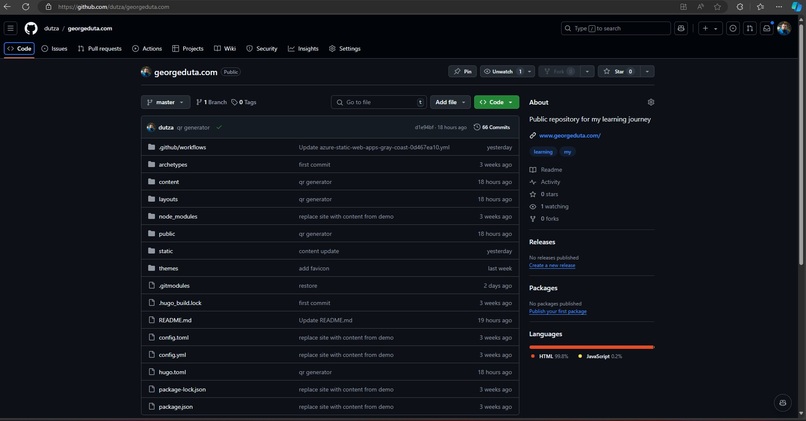Screen dimensions: 806x421
Task: Expand the master branch dropdown
Action: [x=166, y=102]
